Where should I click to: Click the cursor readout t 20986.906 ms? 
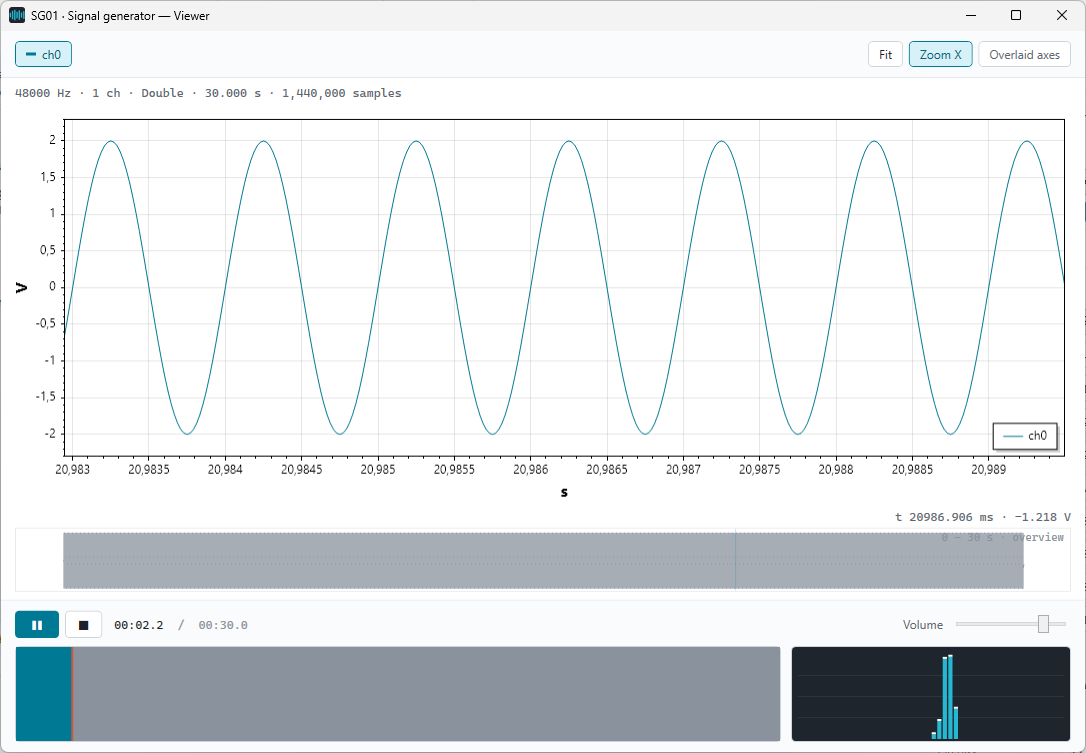click(983, 517)
